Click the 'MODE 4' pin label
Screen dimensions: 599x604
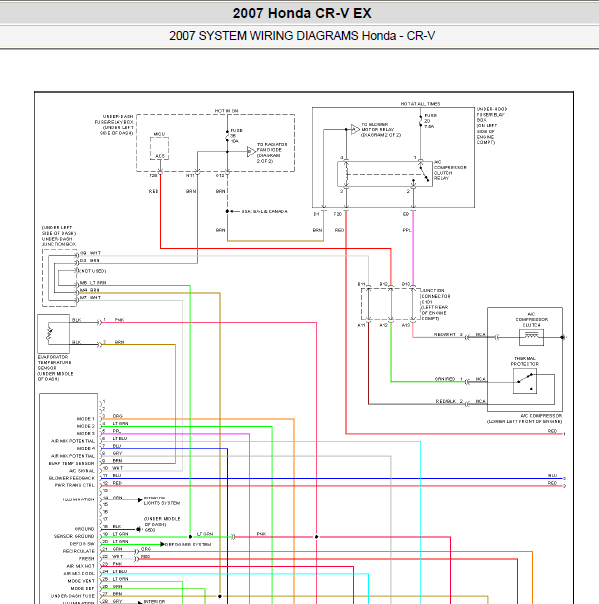[x=86, y=448]
